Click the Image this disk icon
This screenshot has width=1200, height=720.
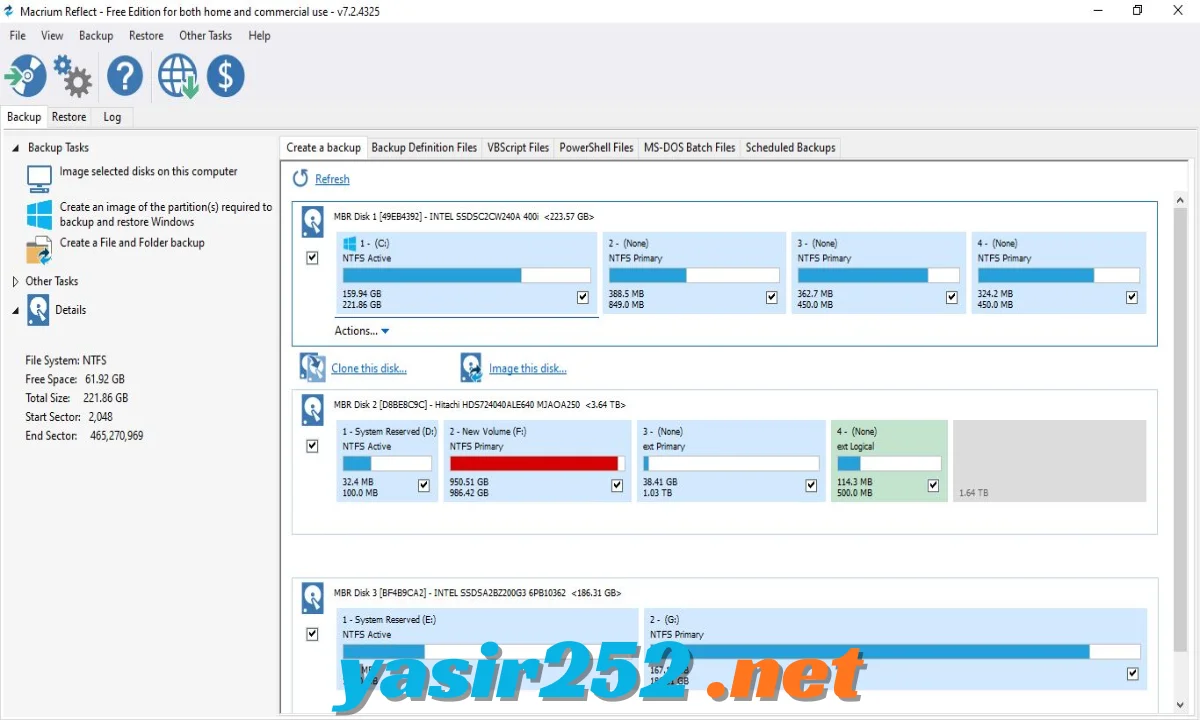pos(471,367)
